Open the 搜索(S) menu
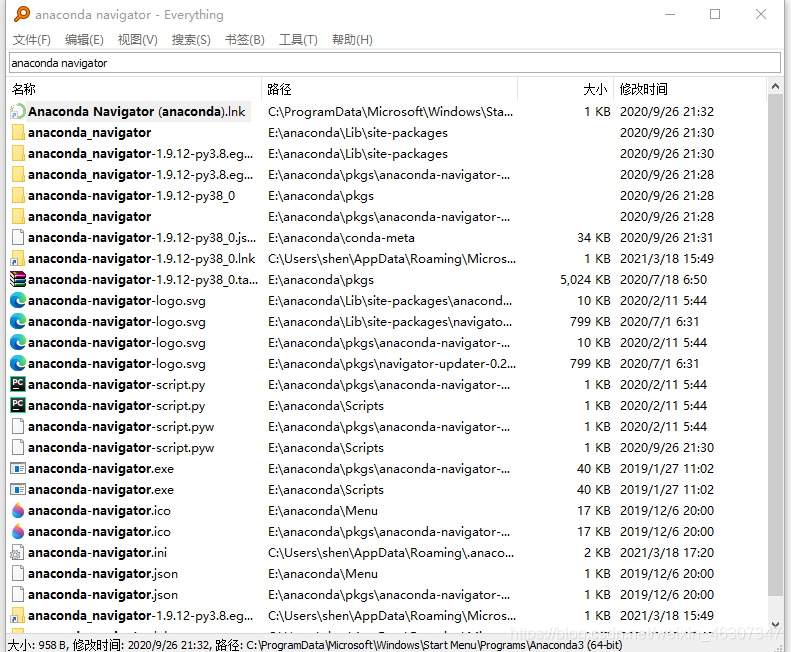791x652 pixels. click(191, 40)
